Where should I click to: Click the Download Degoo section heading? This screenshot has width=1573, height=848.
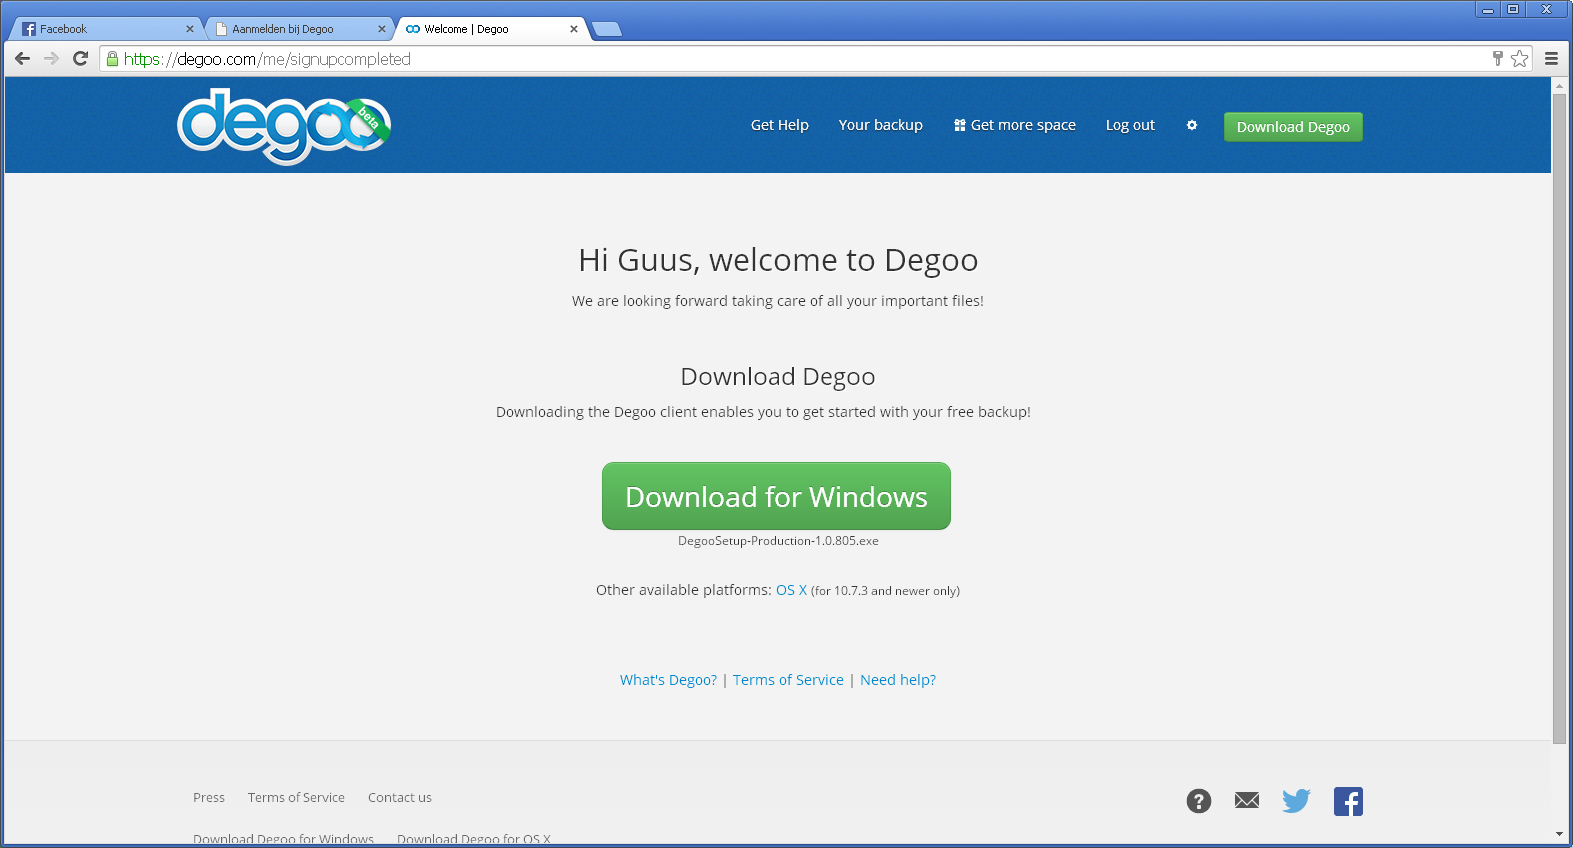(778, 376)
